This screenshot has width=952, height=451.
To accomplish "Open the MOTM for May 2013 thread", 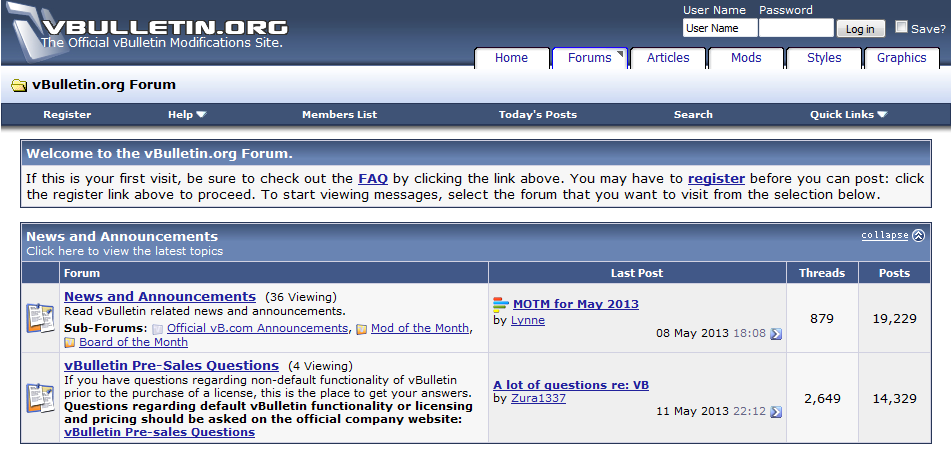I will click(576, 304).
